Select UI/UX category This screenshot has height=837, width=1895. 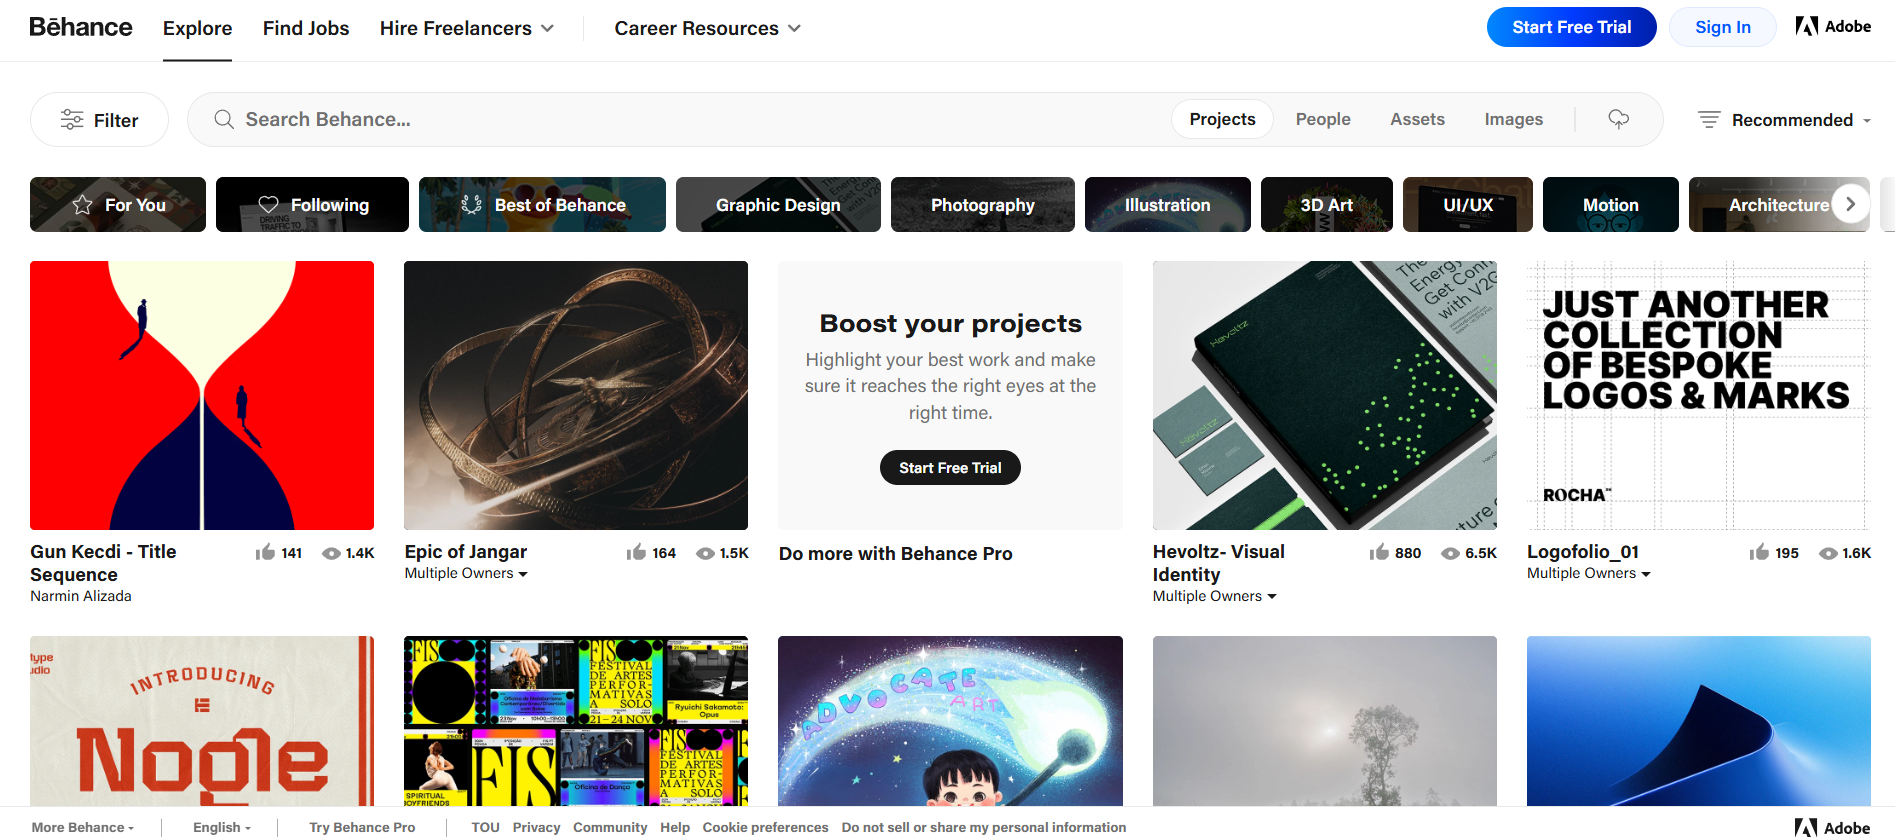(1467, 205)
